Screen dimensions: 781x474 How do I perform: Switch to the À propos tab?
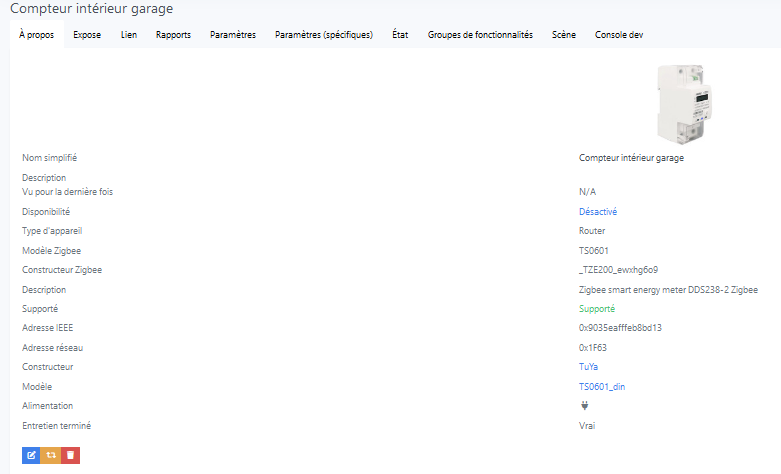[36, 35]
